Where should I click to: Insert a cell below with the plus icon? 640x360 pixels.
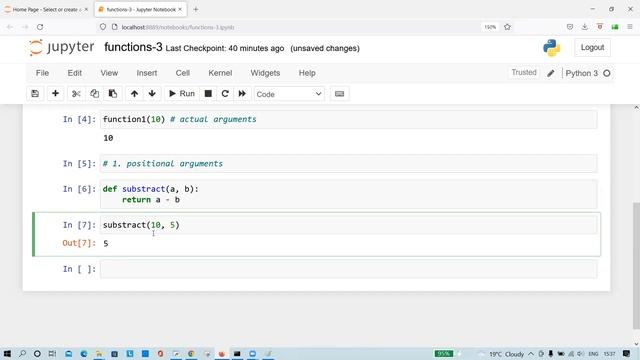(55, 94)
